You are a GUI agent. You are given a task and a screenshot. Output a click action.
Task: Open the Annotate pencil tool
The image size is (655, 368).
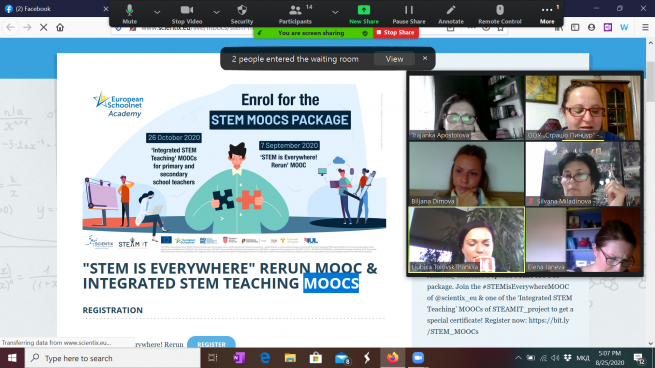451,14
